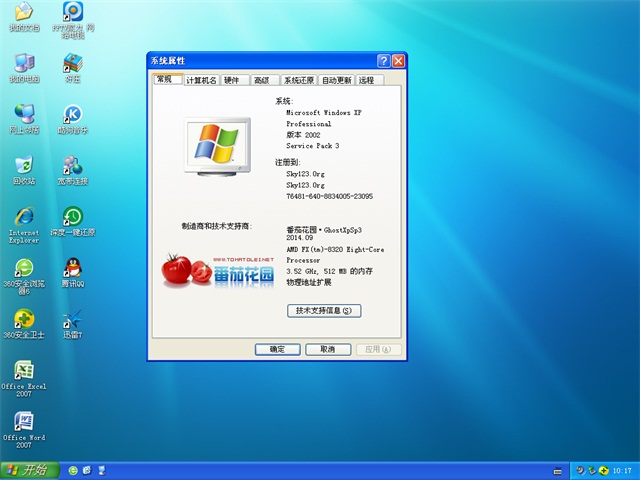Switch to the 硬件 tab
This screenshot has height=480, width=640.
pyautogui.click(x=232, y=80)
